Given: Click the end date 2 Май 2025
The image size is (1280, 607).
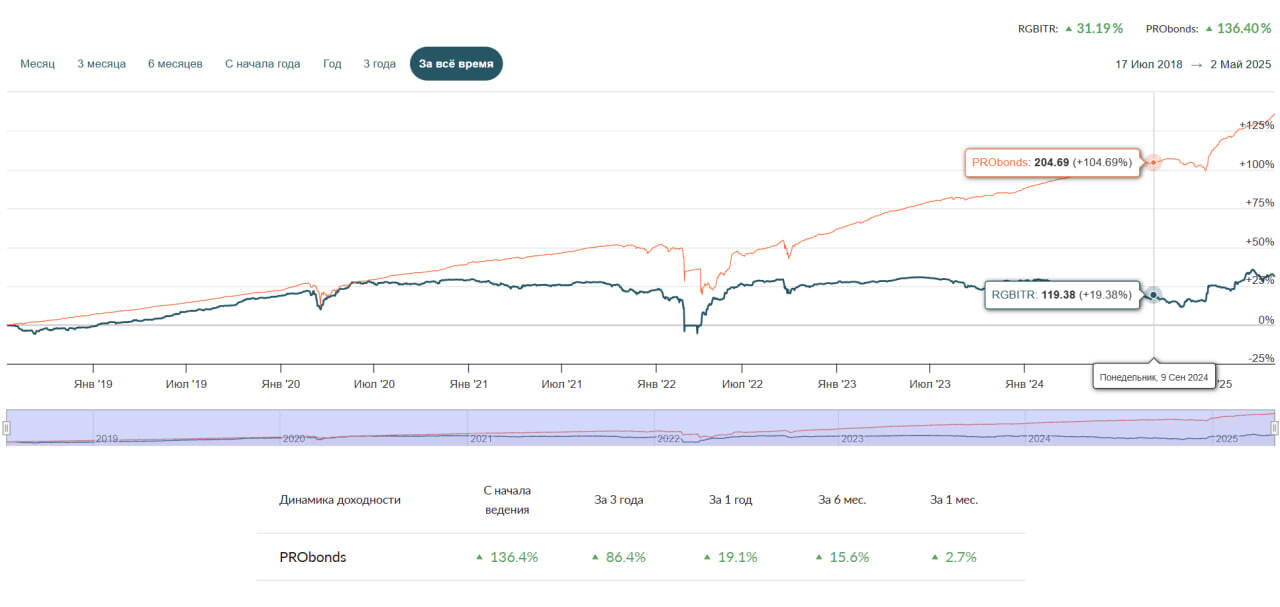Looking at the screenshot, I should [1240, 64].
